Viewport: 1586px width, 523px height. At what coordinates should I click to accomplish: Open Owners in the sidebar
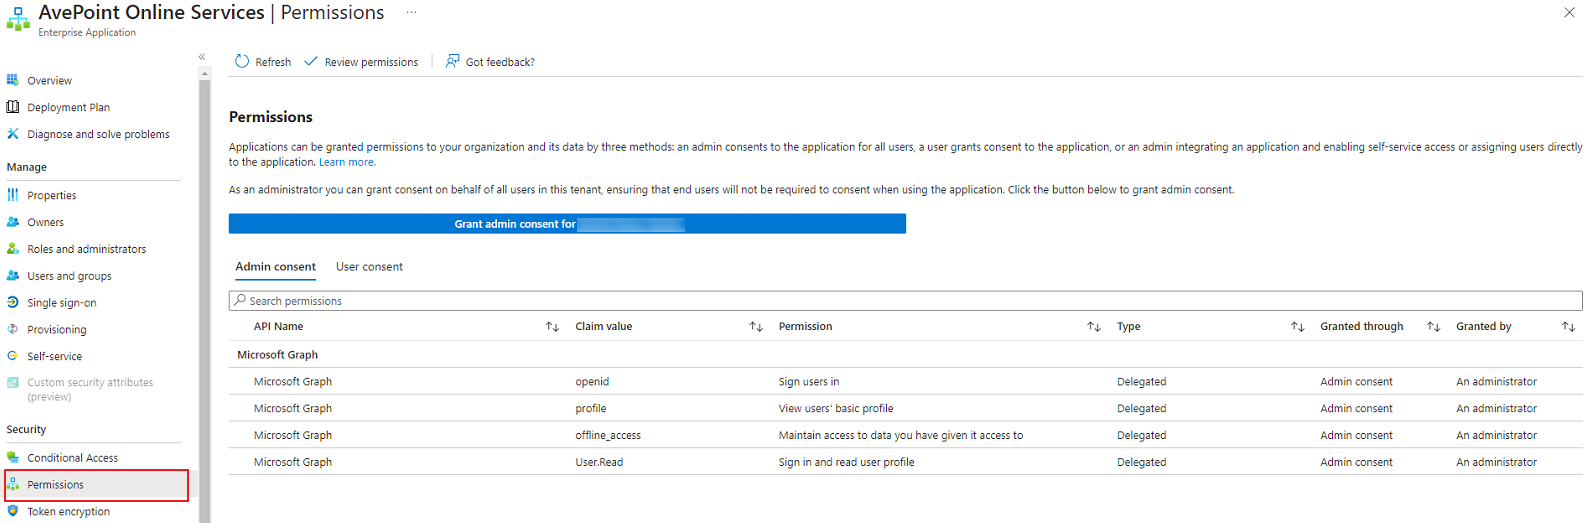click(45, 223)
